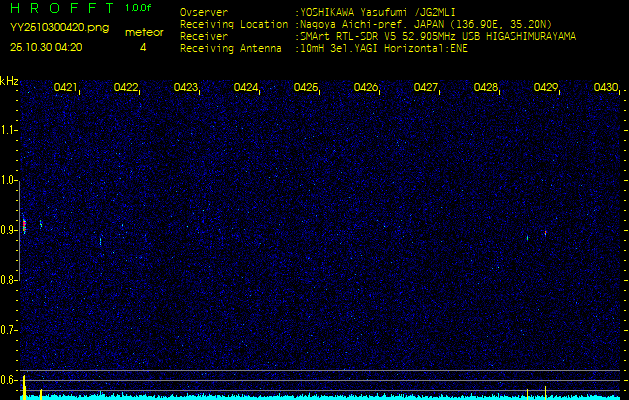Click the 0426 time marker

366,87
